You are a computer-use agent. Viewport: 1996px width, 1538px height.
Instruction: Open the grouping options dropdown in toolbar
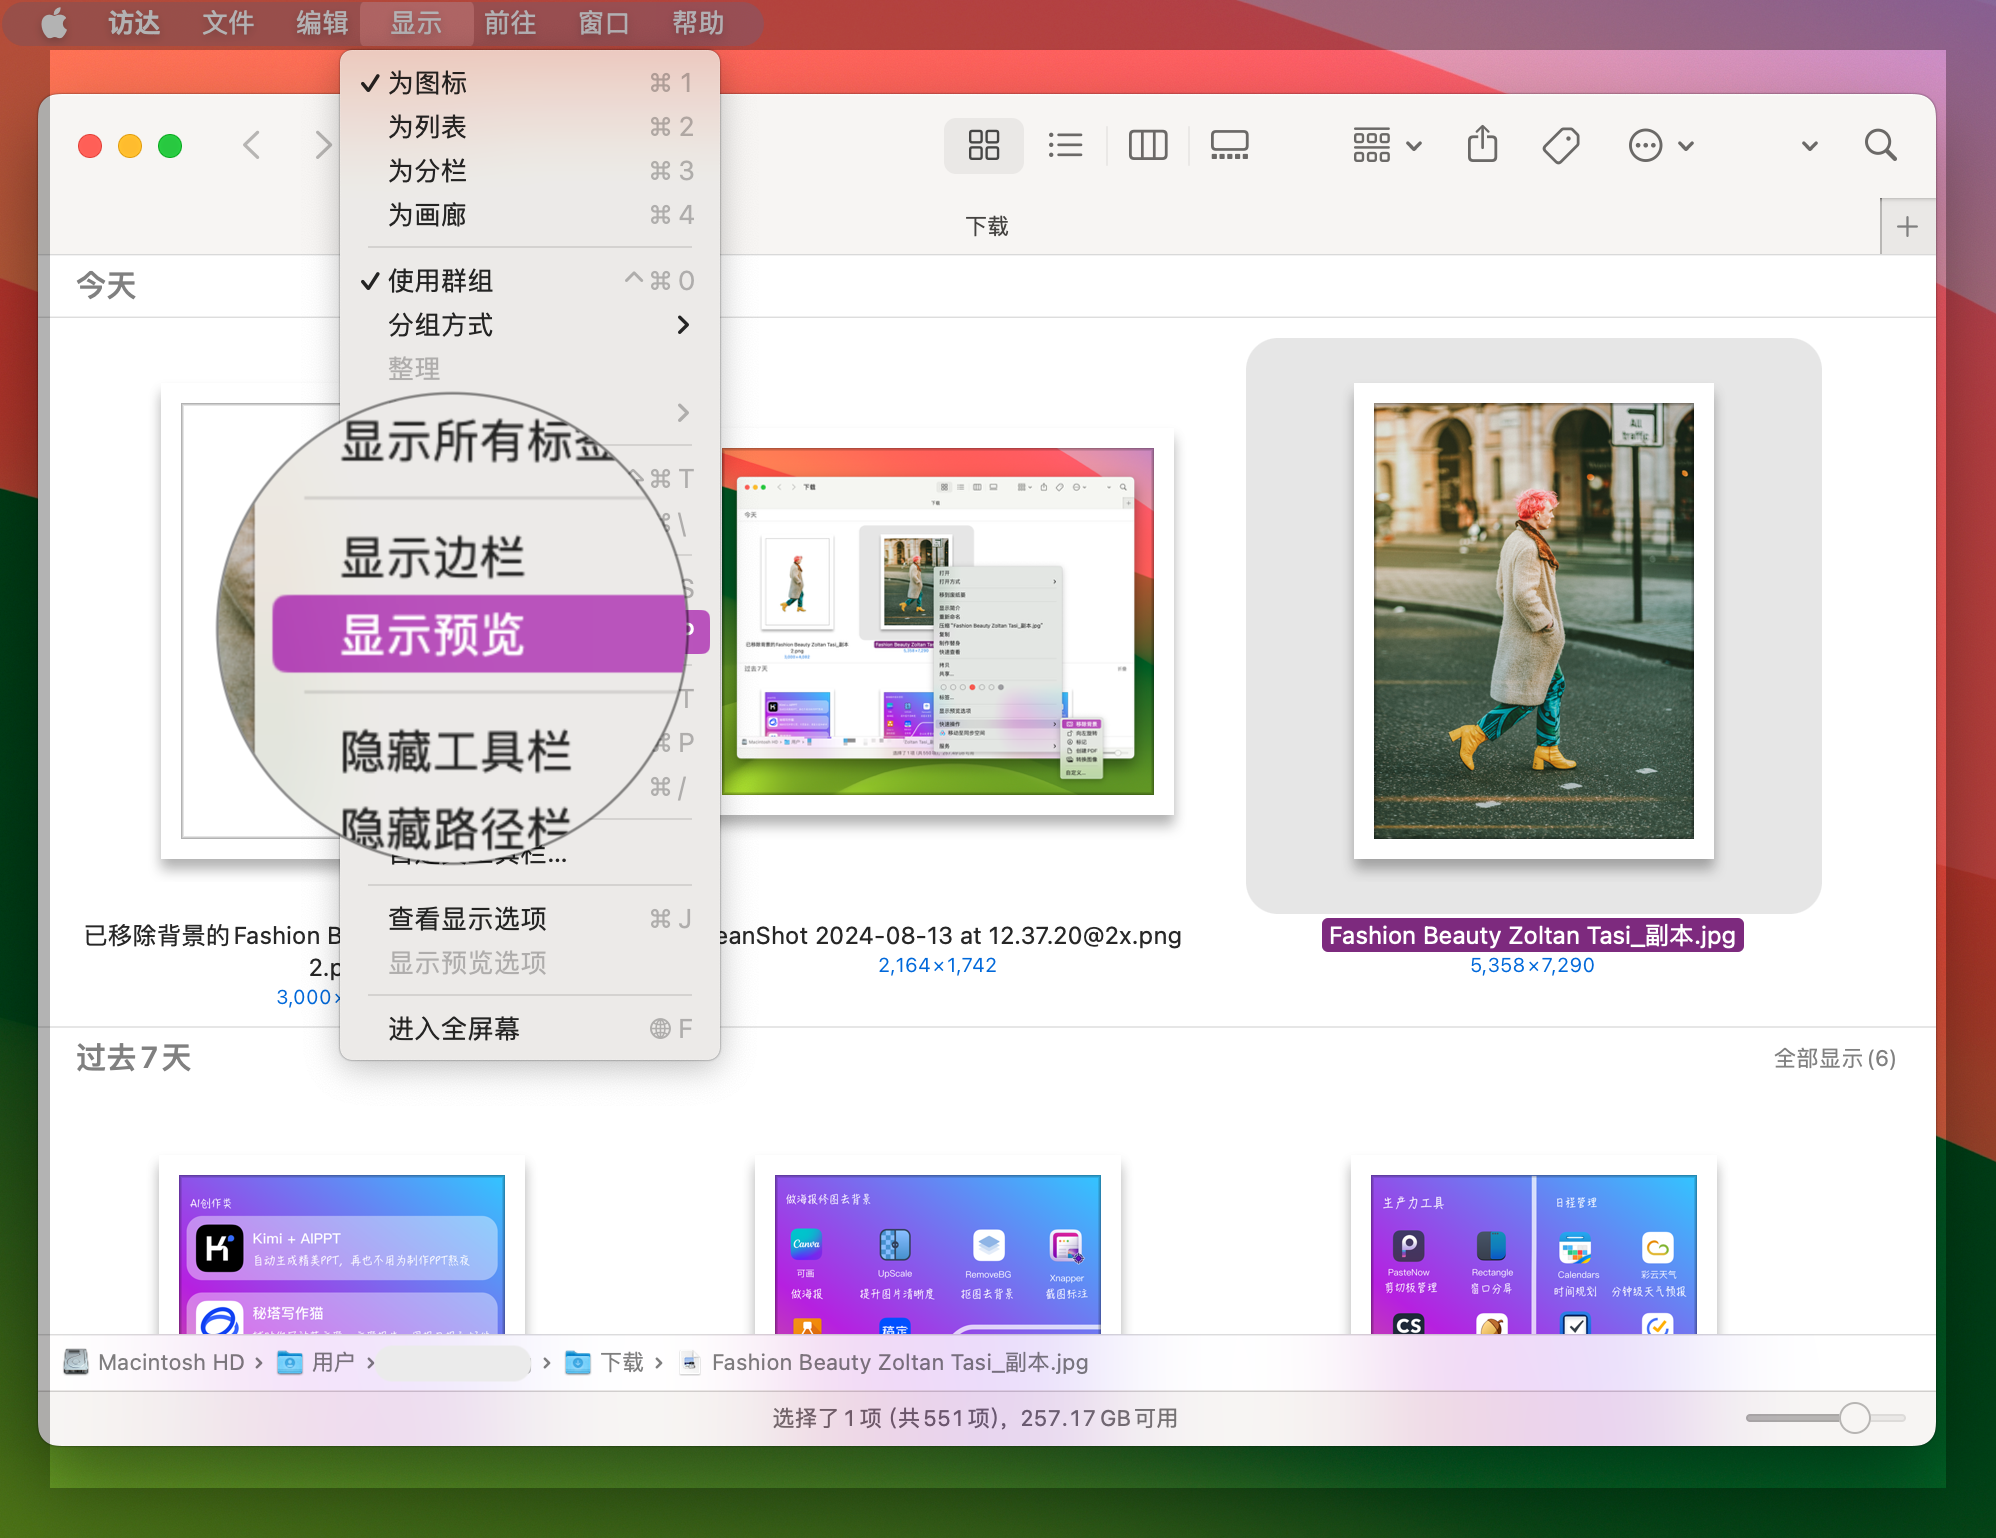pos(1385,145)
